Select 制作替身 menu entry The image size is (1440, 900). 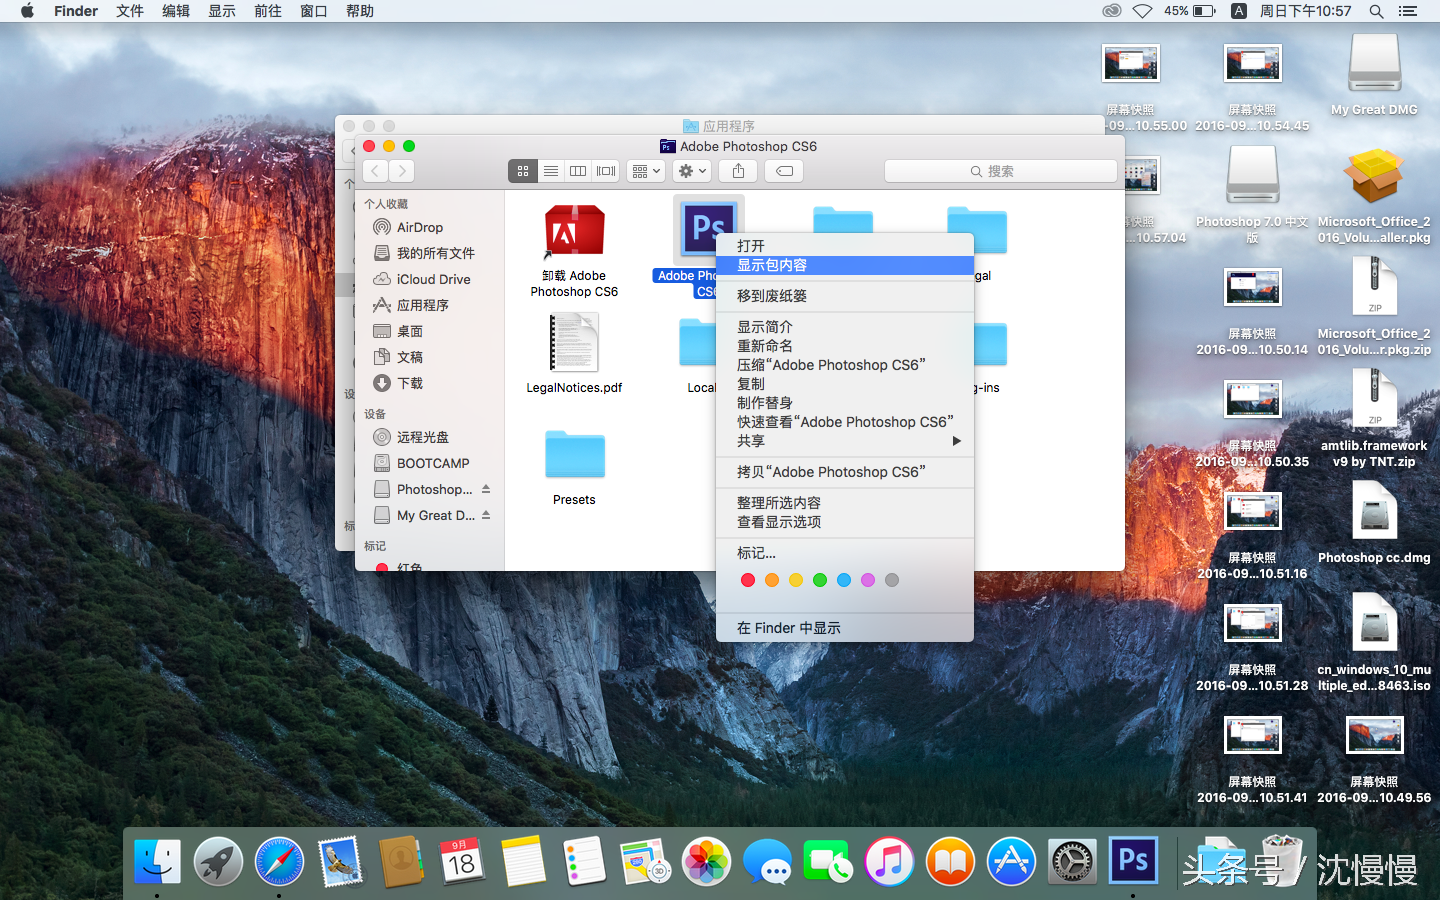845,403
